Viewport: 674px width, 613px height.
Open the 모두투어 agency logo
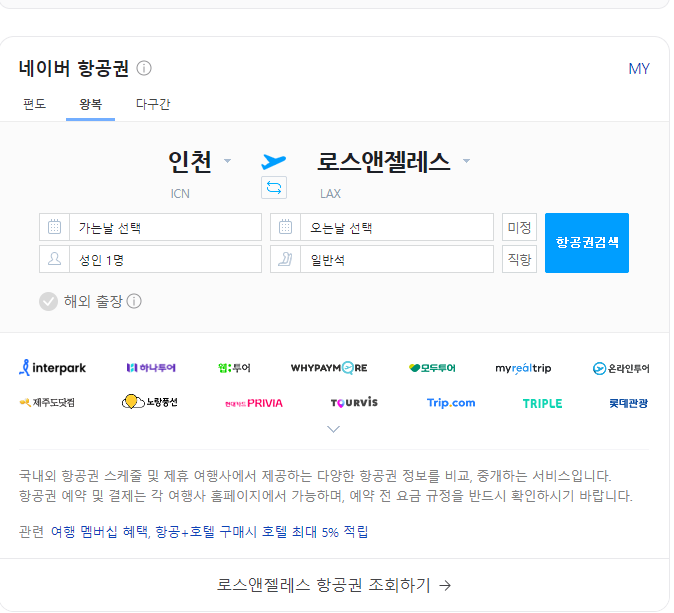coord(432,368)
